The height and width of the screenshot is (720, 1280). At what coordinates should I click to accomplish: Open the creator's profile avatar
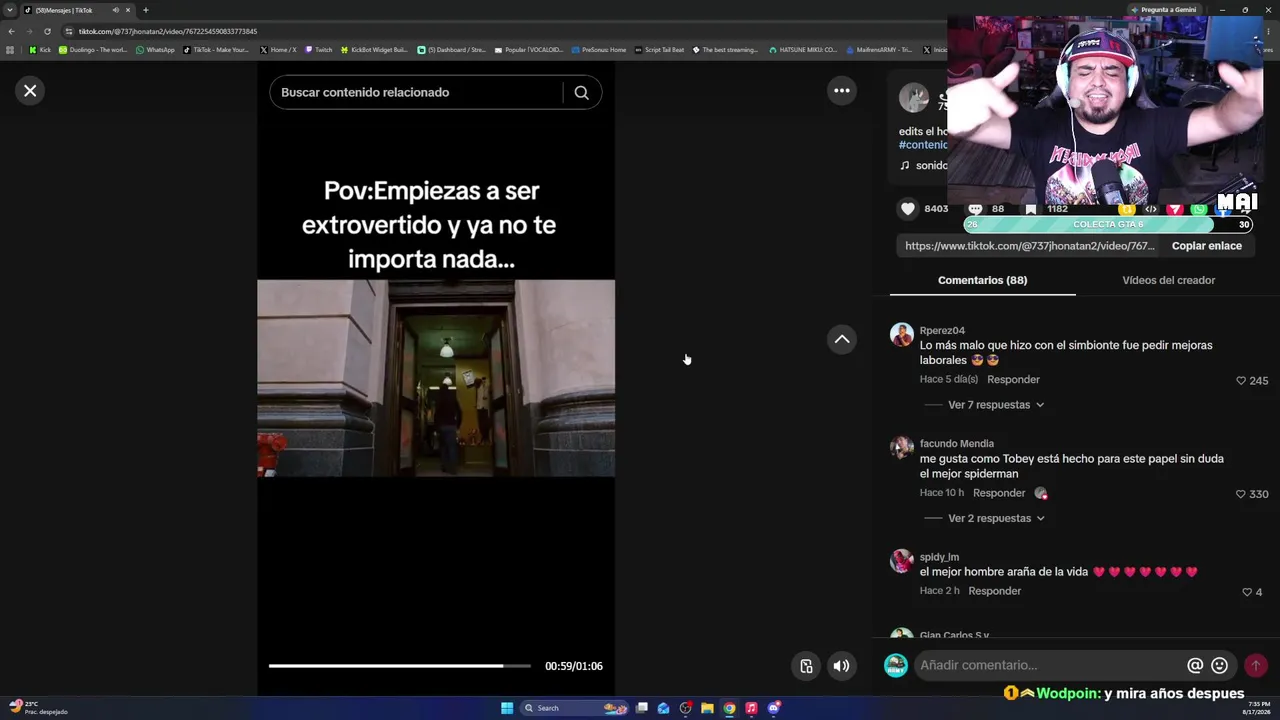[x=914, y=98]
